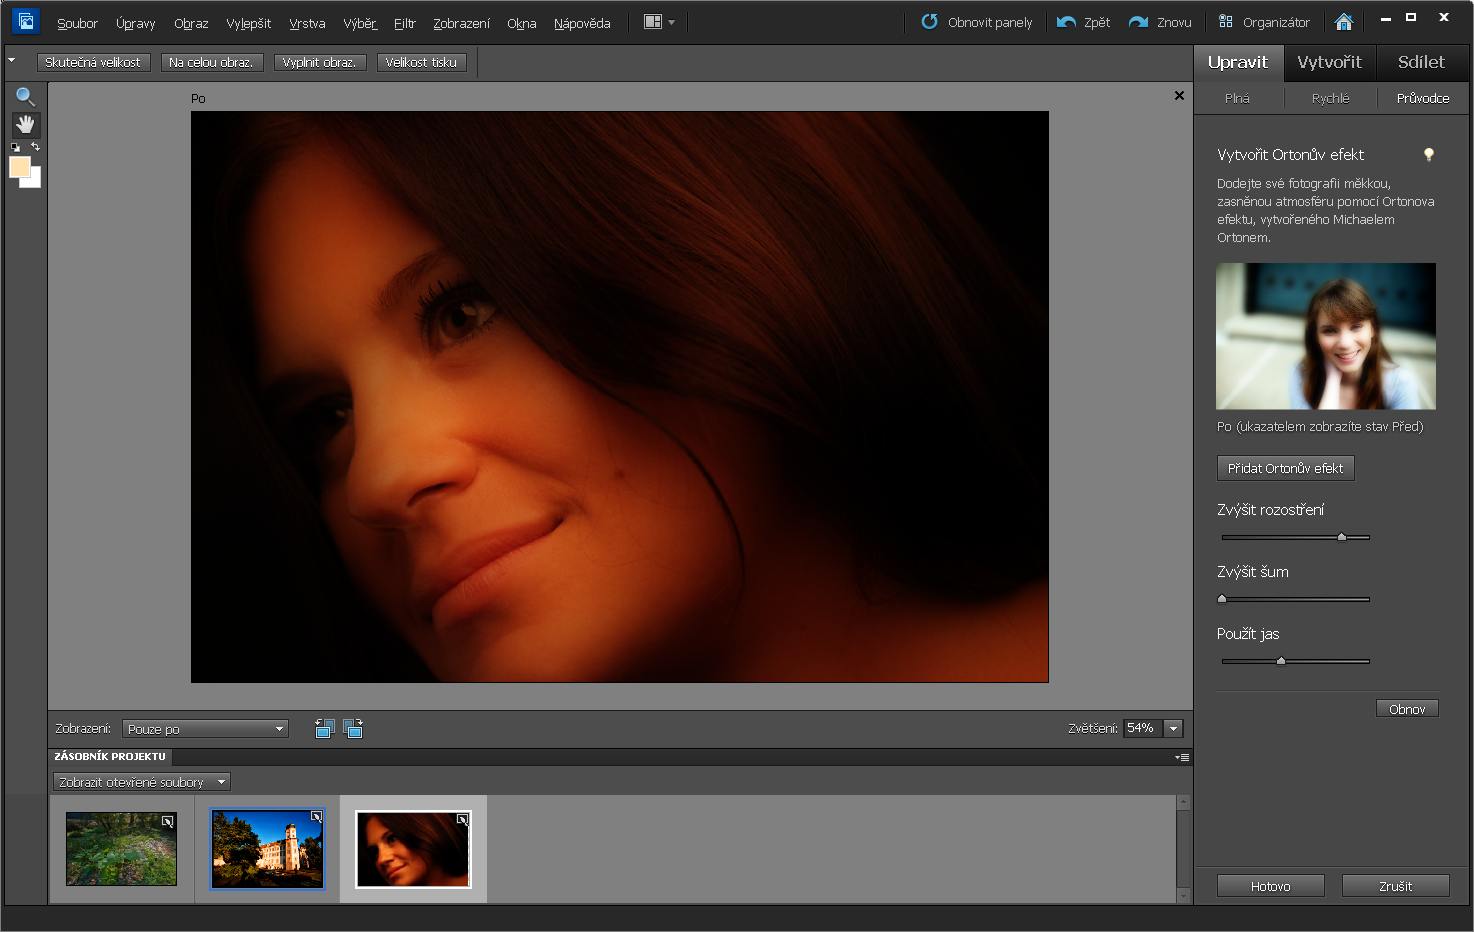Open 'Zobrazit otevřené soubory' dropdown
The height and width of the screenshot is (932, 1474).
click(141, 782)
